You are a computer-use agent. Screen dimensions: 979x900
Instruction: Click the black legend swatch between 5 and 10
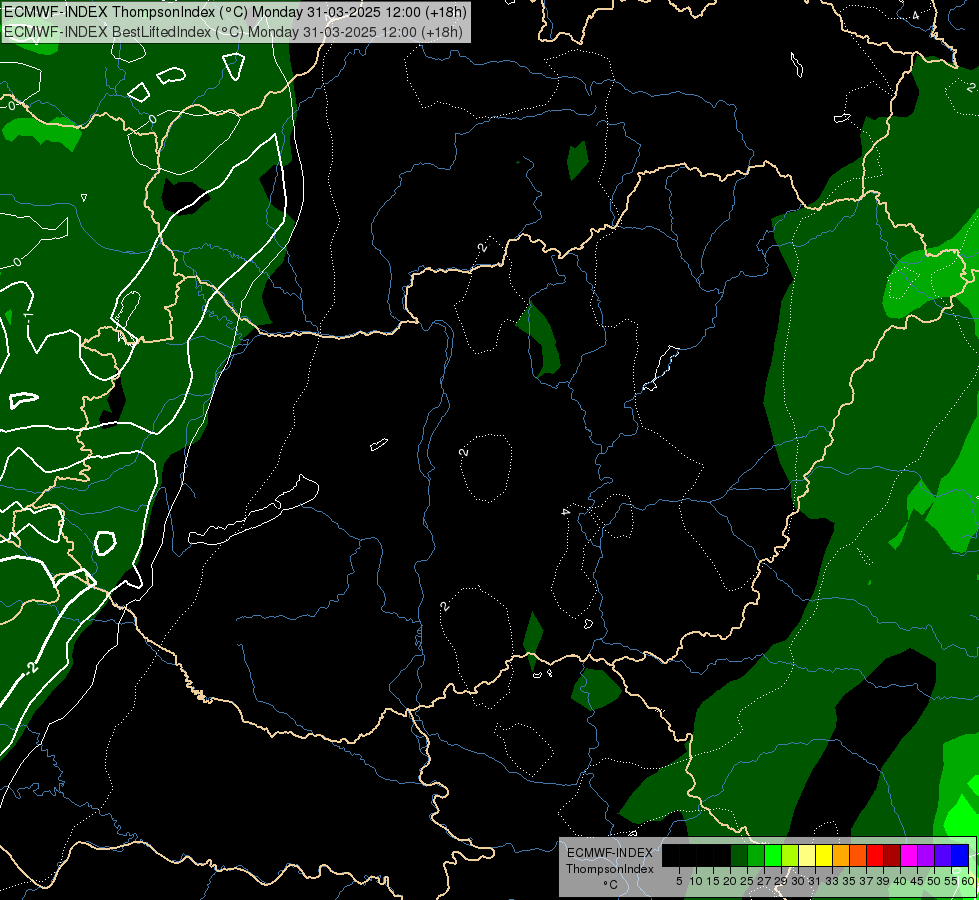point(688,855)
